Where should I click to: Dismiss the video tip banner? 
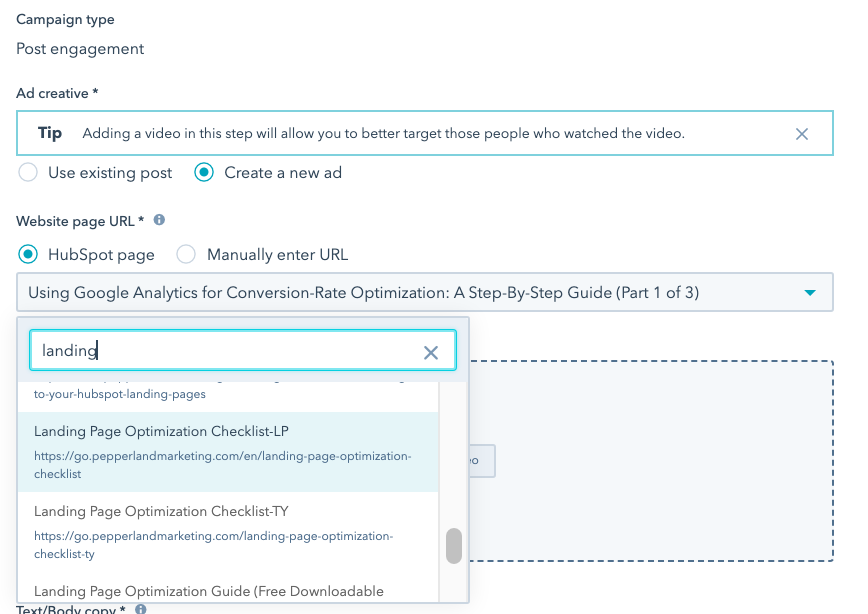[801, 134]
